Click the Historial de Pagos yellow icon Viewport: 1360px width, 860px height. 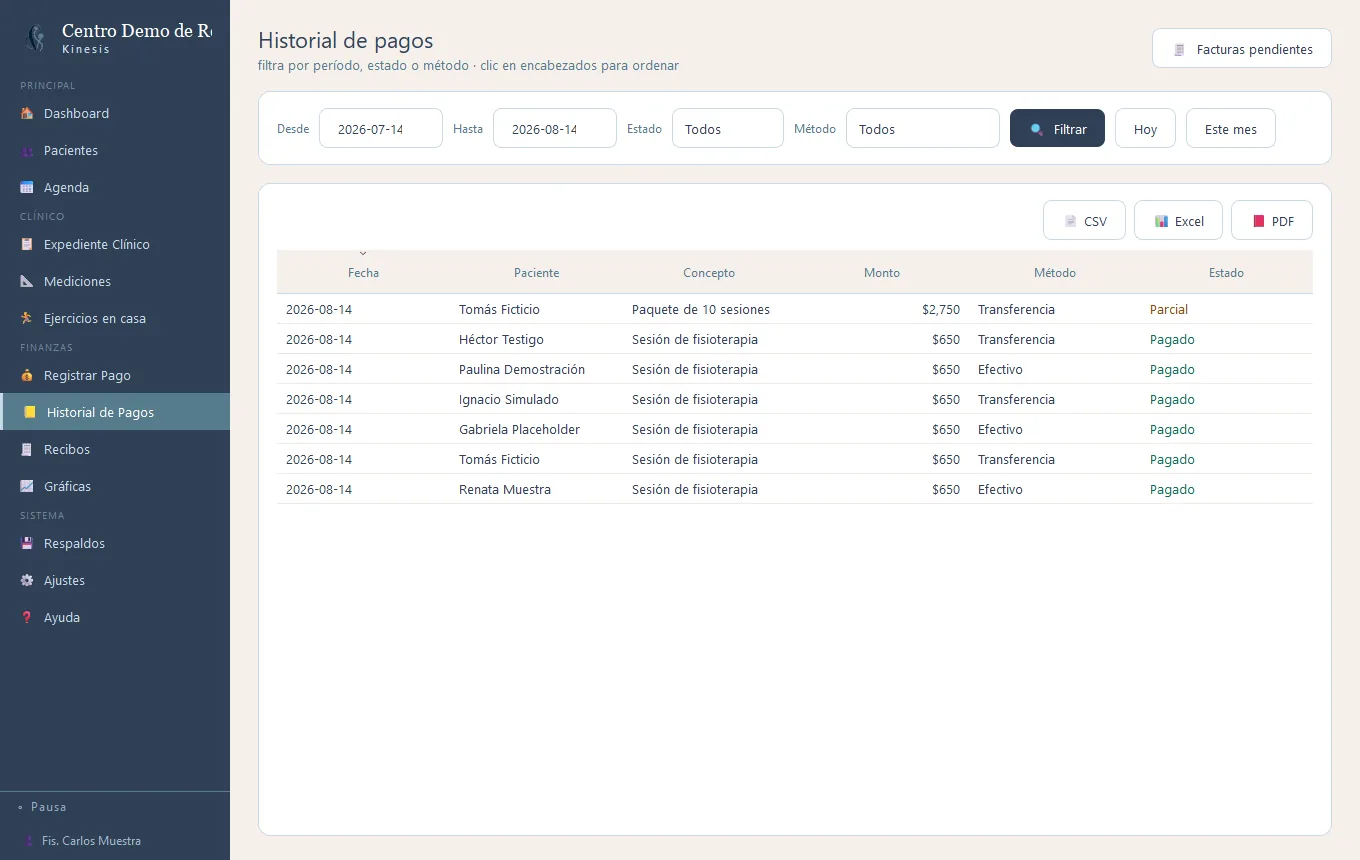(30, 412)
